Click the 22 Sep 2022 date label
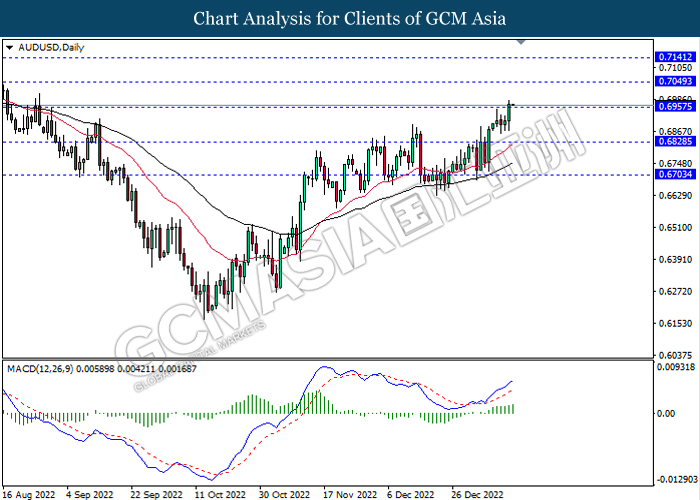 click(157, 495)
